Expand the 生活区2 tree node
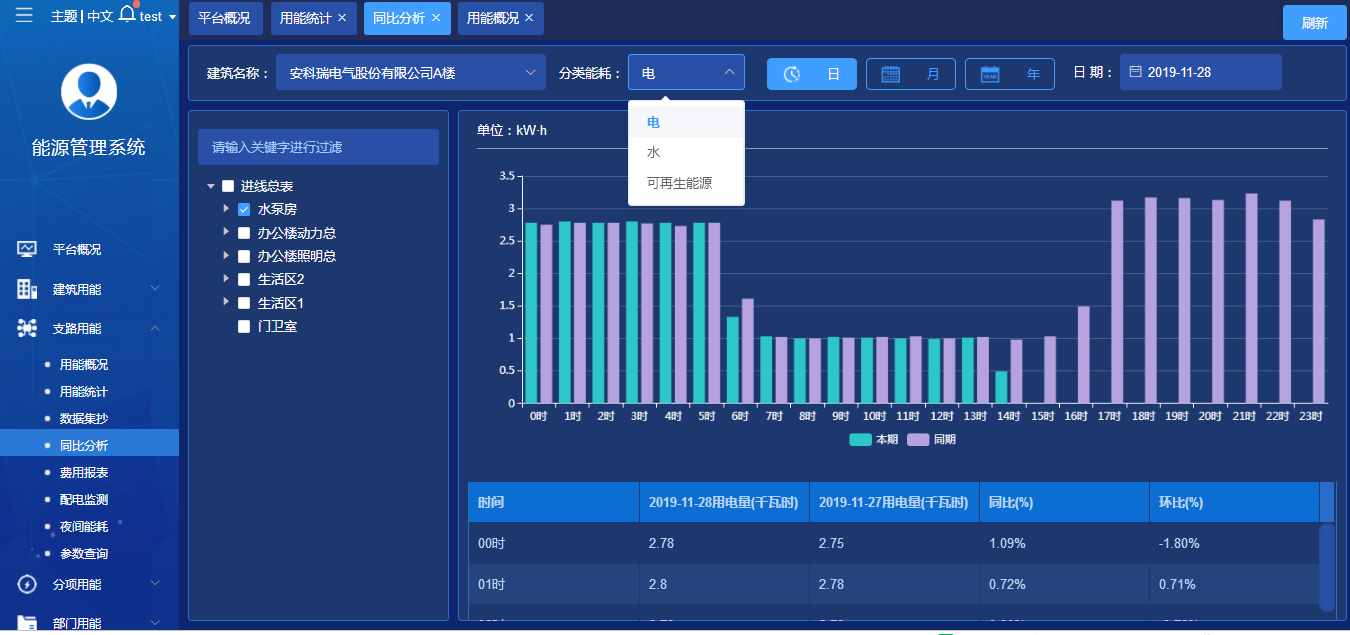This screenshot has width=1350, height=635. pyautogui.click(x=227, y=278)
